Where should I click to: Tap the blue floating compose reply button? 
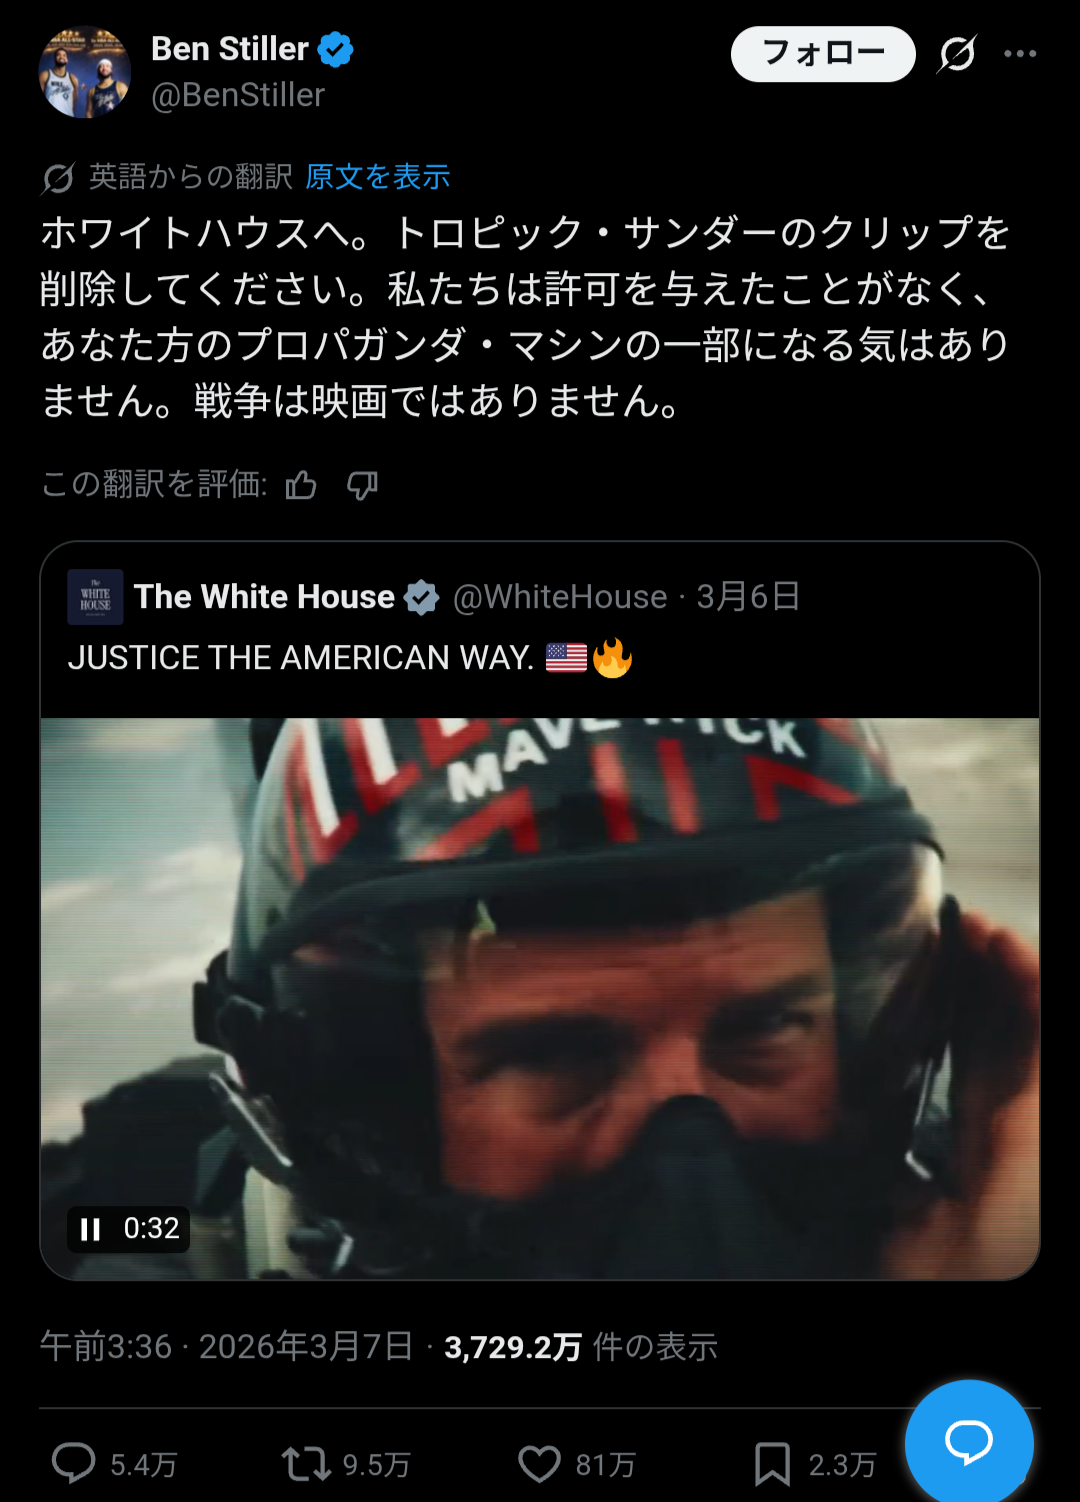[969, 1442]
